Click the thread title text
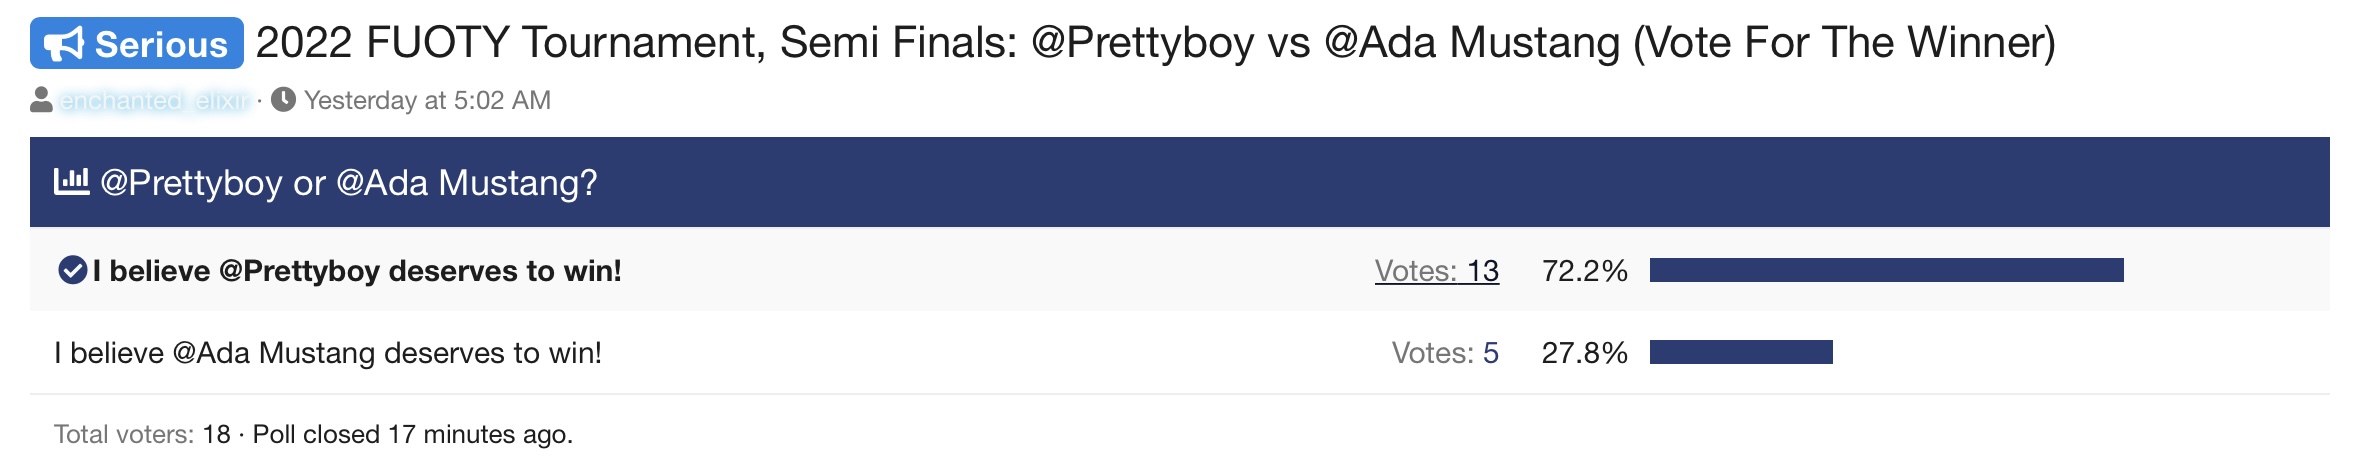The image size is (2360, 469). (x=1156, y=43)
